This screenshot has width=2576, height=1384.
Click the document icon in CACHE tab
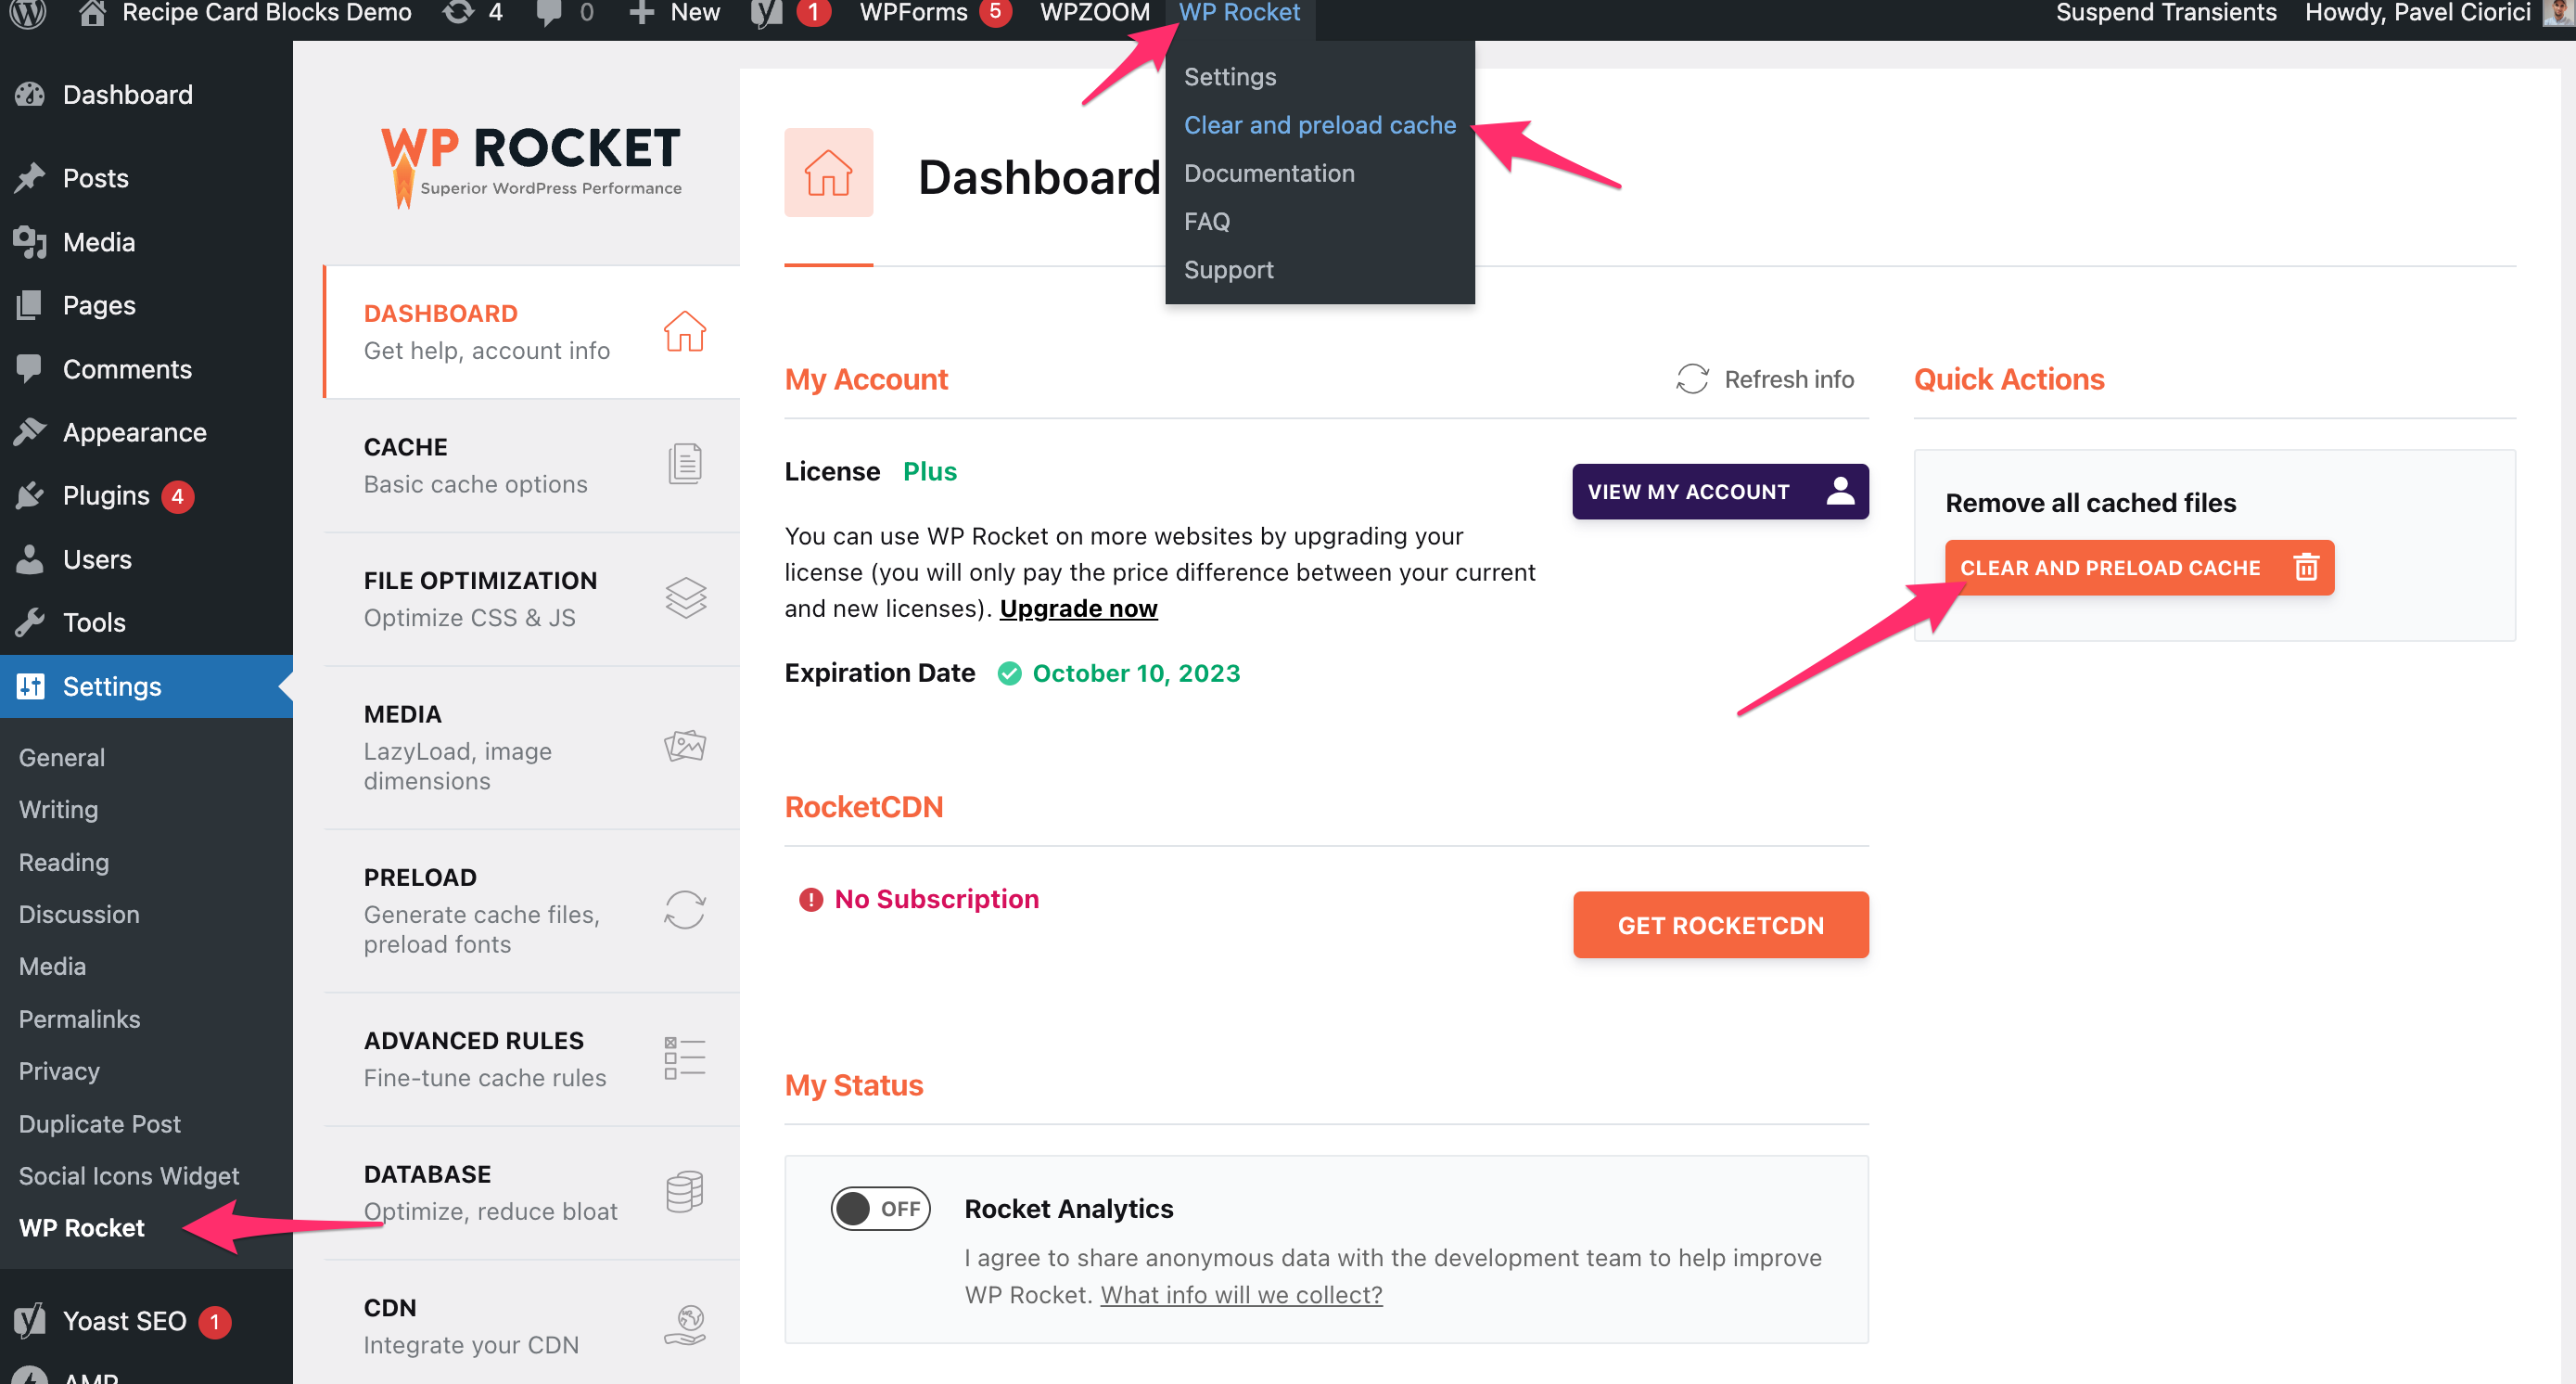685,464
